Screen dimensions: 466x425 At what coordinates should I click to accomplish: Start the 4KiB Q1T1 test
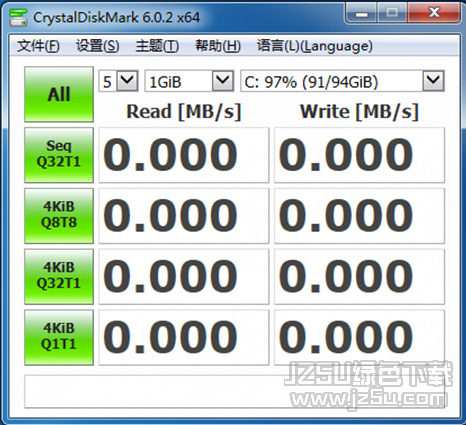(x=59, y=337)
